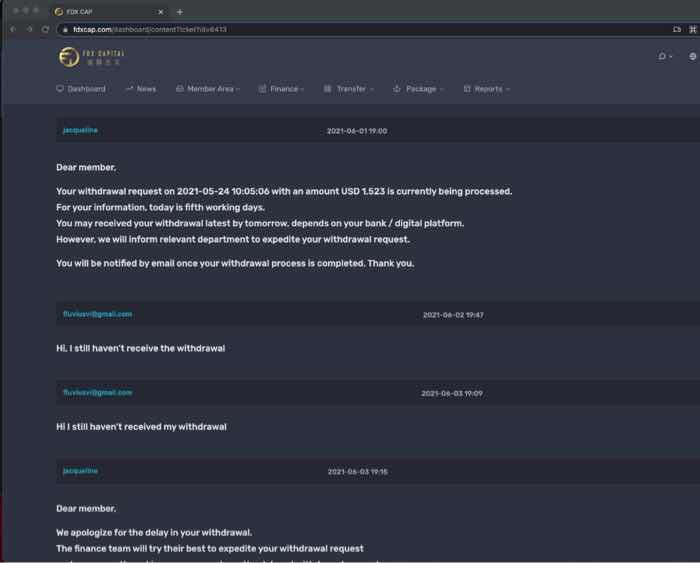Click the first jacqueline sender name
Viewport: 700px width, 563px height.
[80, 130]
